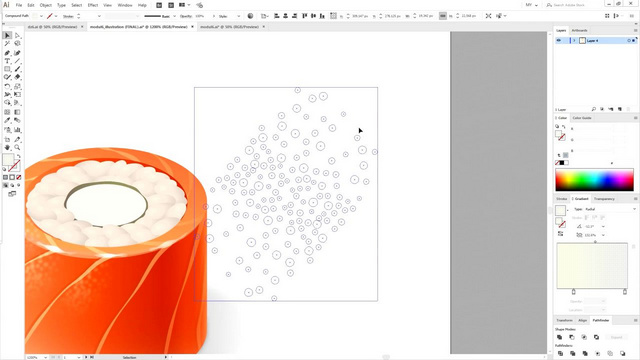Screen dimensions: 640x360
Task: Select the Free Transform tool
Action: (x=17, y=94)
